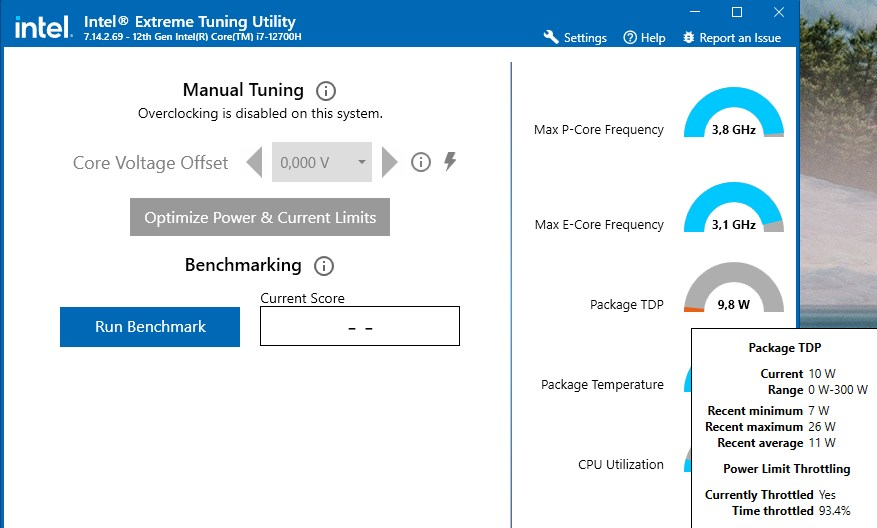Click Optimize Power & Current Limits button
The image size is (877, 528).
click(x=260, y=217)
